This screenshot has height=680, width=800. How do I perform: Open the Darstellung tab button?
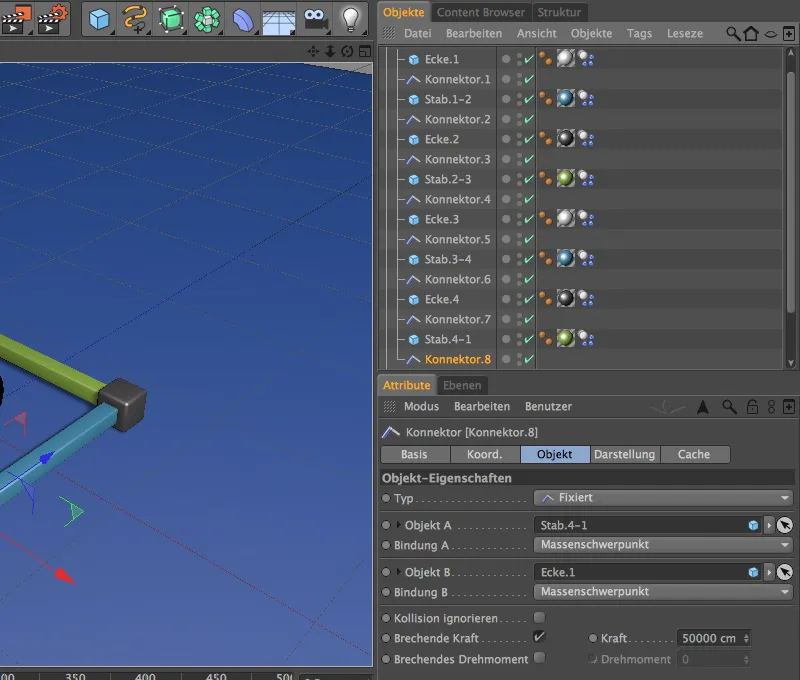click(624, 454)
